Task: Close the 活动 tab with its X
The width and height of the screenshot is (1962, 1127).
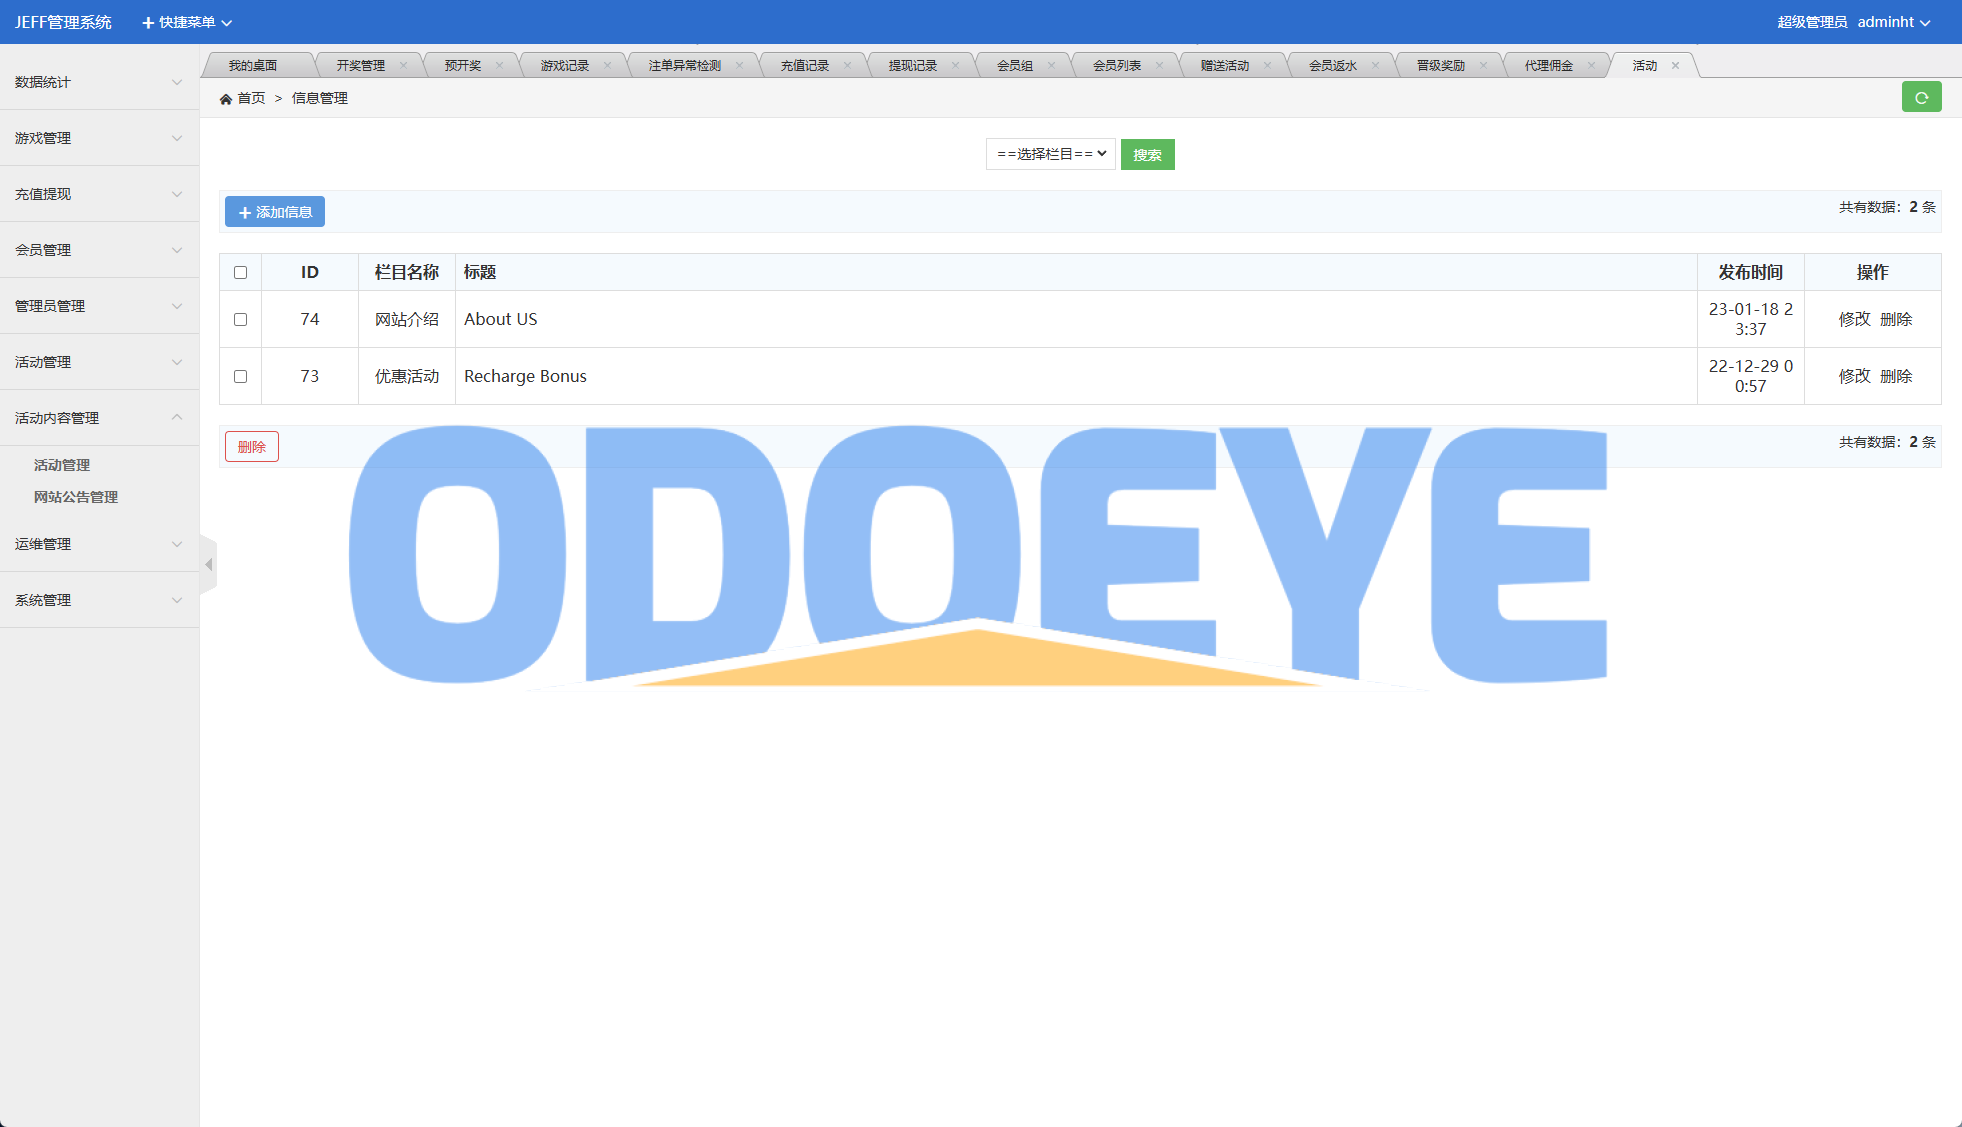Action: 1675,66
